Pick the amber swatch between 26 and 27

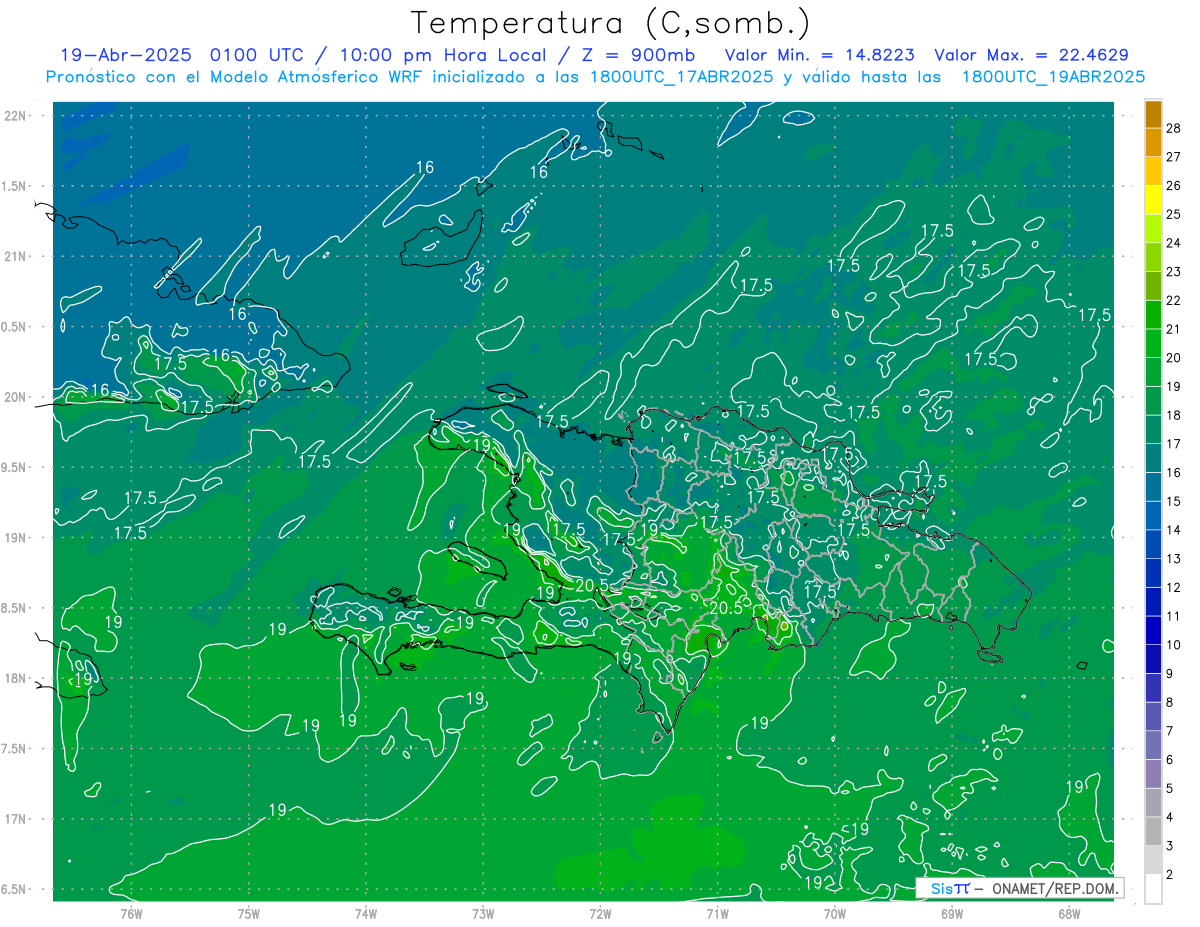point(1153,171)
